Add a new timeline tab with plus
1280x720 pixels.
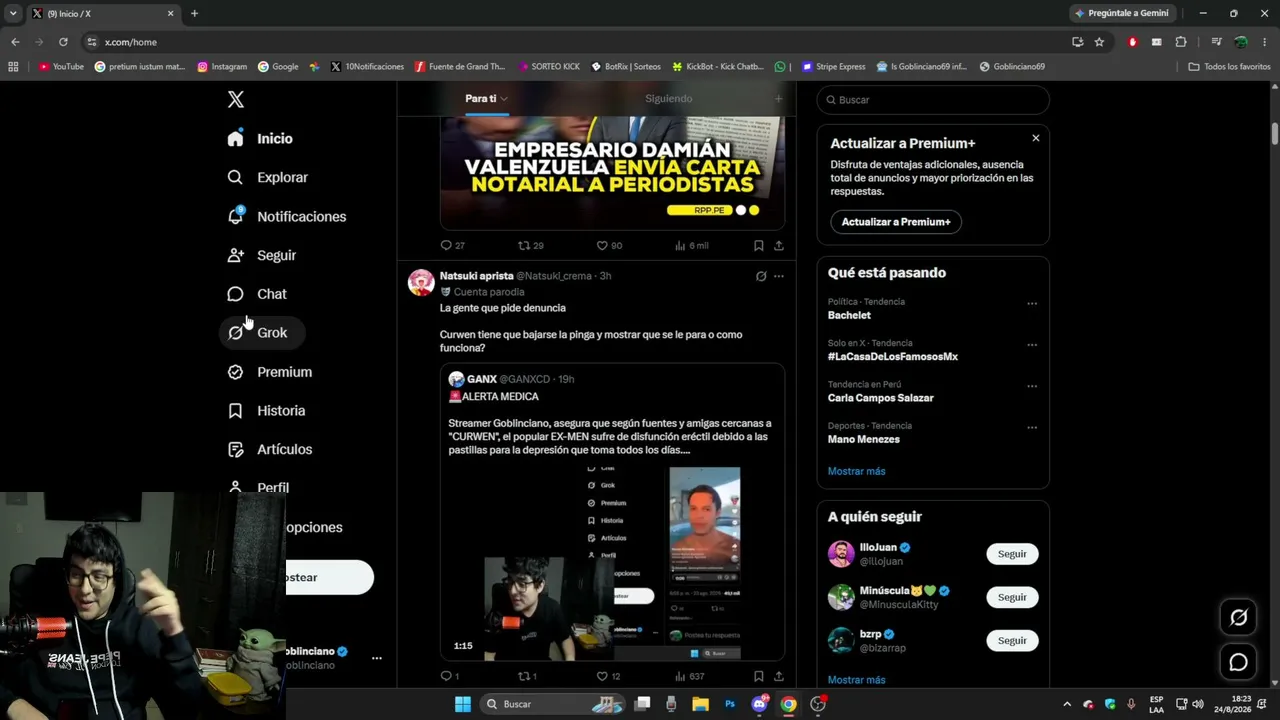(779, 99)
